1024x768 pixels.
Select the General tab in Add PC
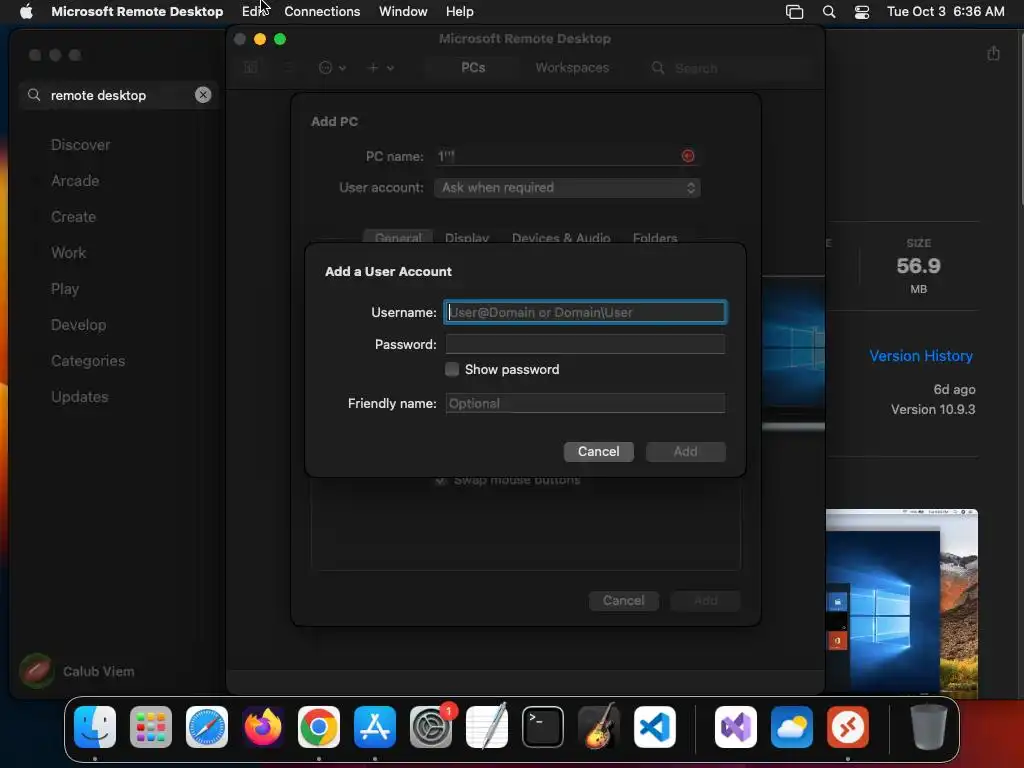tap(398, 238)
